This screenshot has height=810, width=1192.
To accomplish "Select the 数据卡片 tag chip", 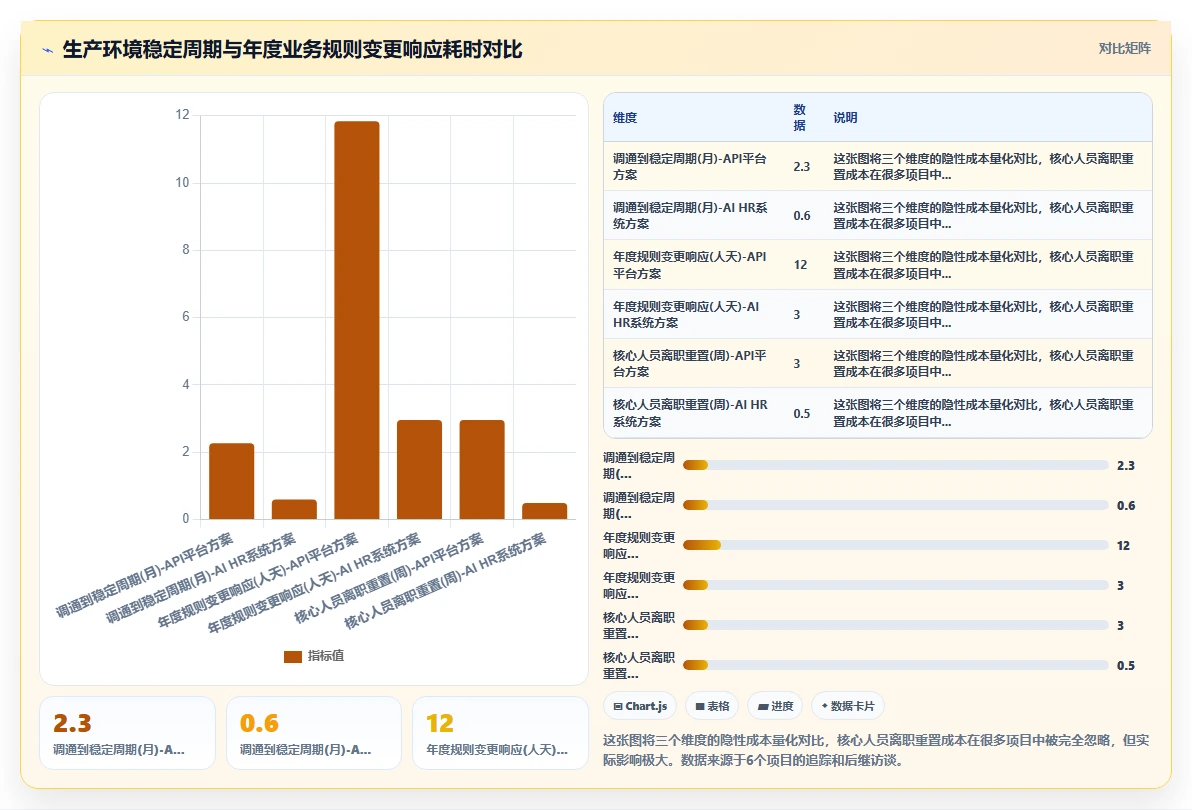I will point(848,706).
